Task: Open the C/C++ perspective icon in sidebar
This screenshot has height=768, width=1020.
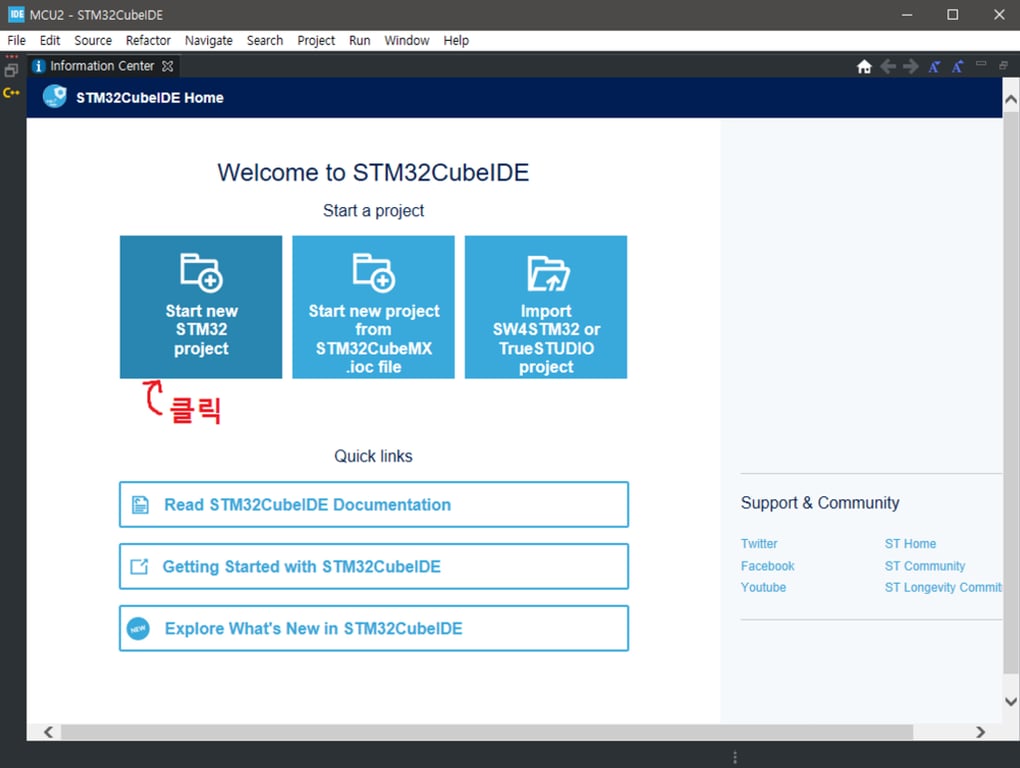Action: tap(11, 93)
